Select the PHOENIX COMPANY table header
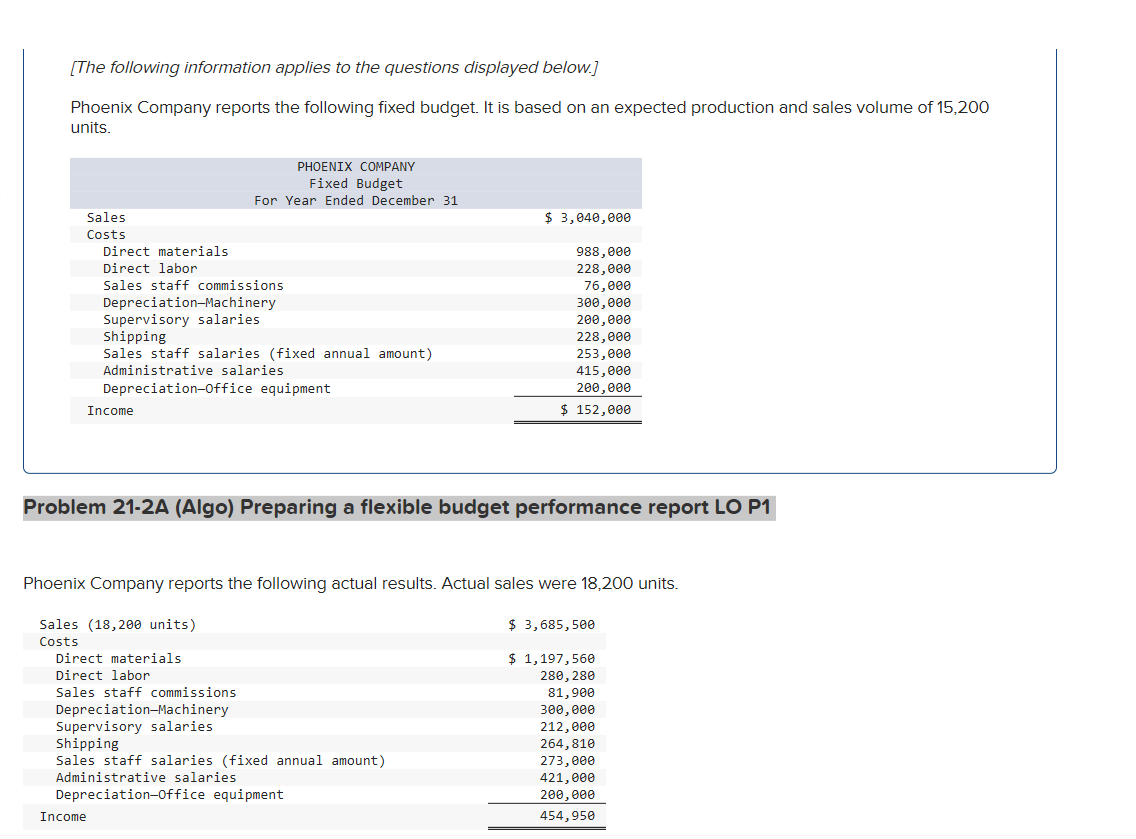 tap(357, 166)
